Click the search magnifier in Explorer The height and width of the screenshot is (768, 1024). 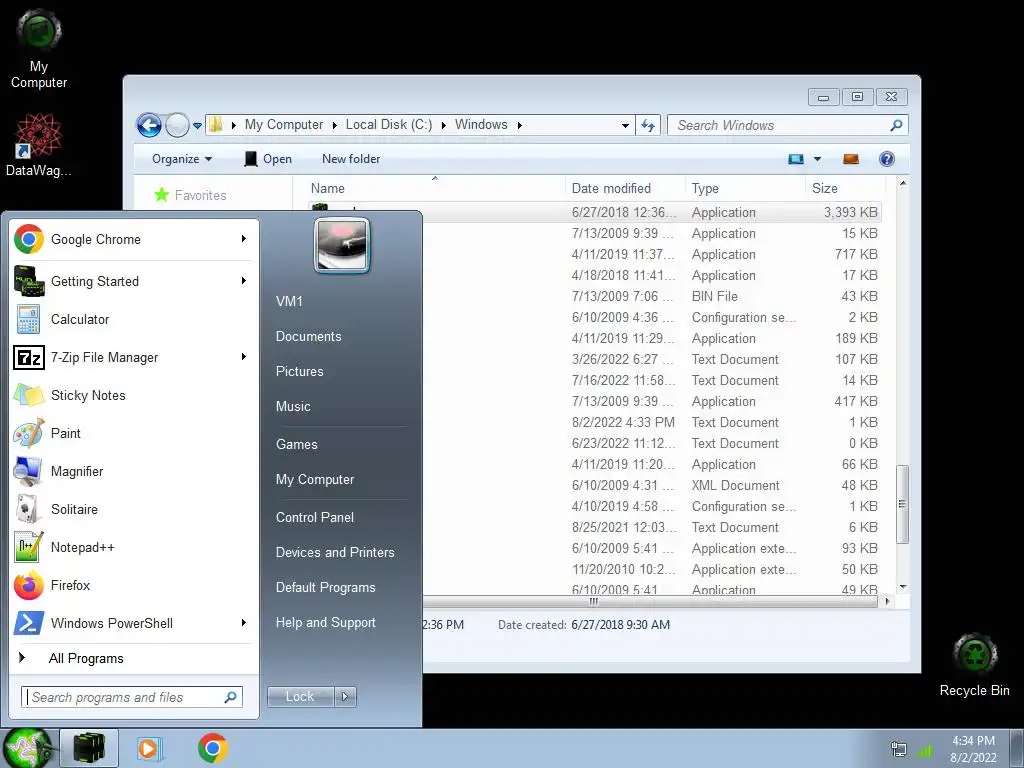(896, 125)
